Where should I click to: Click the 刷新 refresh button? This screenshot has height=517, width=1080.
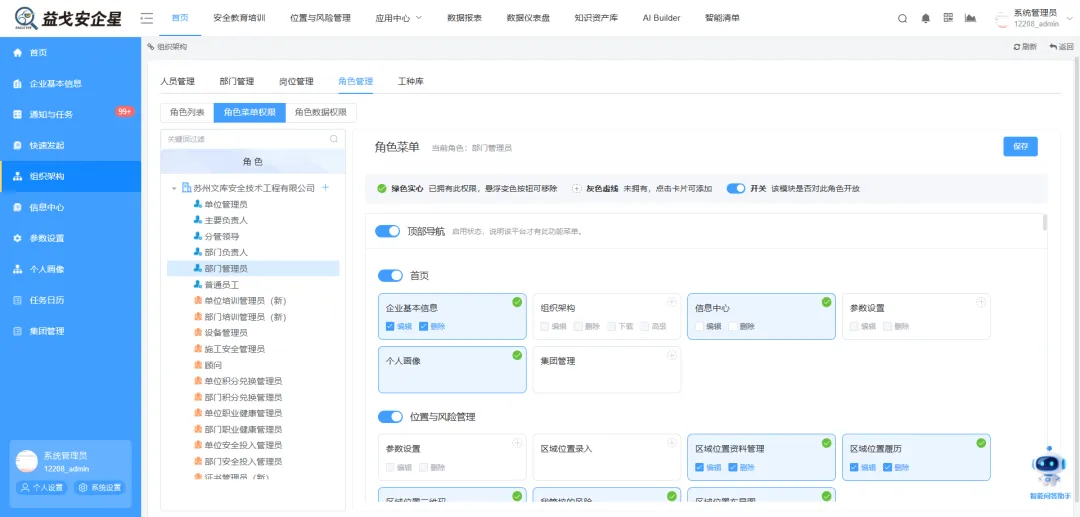coord(1025,47)
